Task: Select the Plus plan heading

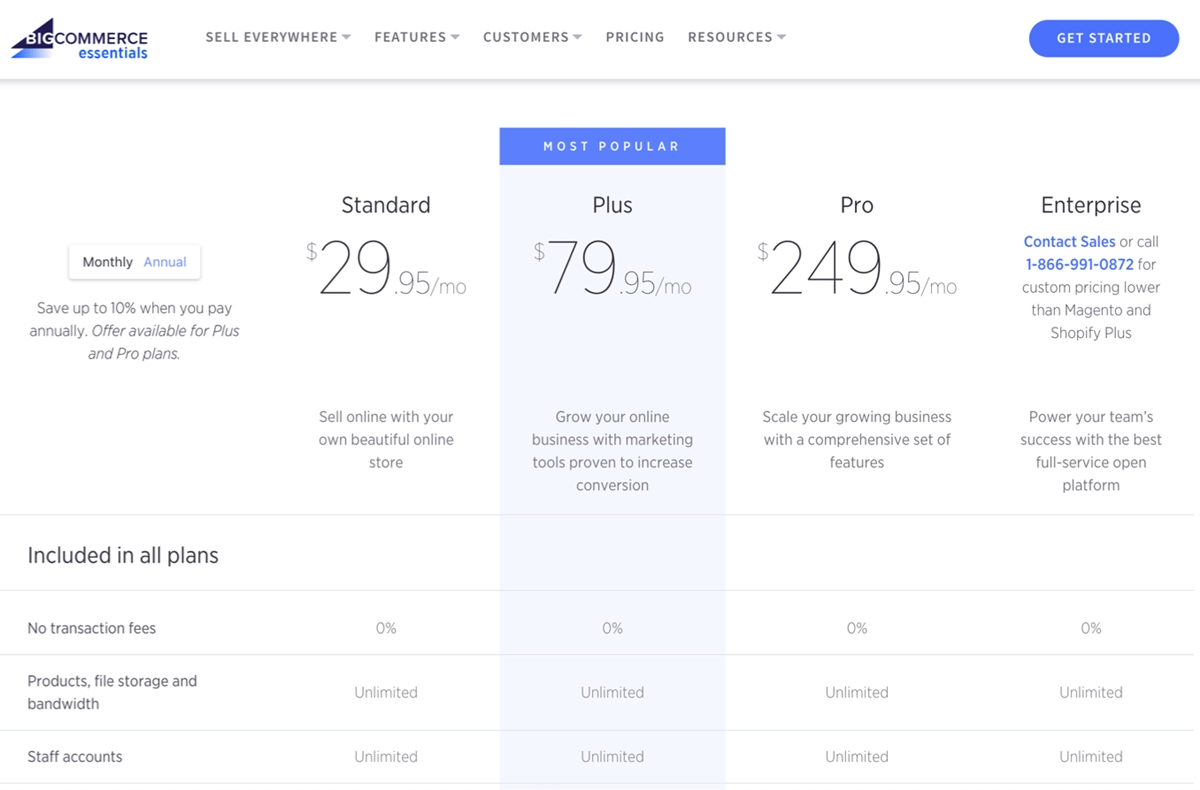Action: click(x=612, y=205)
